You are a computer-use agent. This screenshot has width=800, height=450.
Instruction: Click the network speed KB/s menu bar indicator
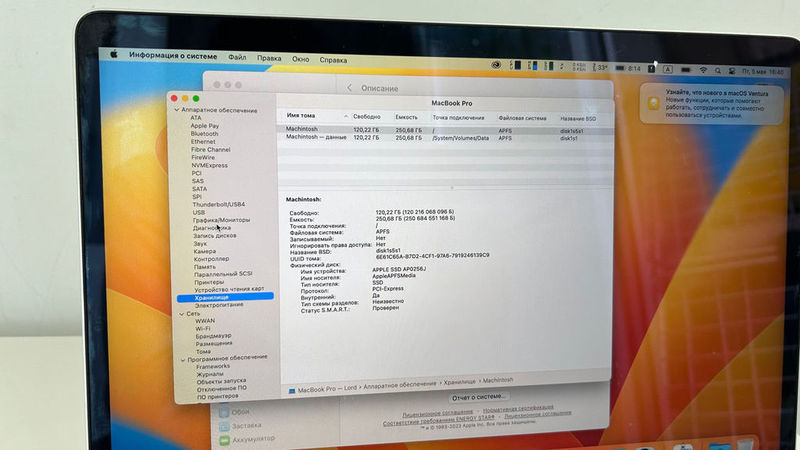click(x=579, y=67)
